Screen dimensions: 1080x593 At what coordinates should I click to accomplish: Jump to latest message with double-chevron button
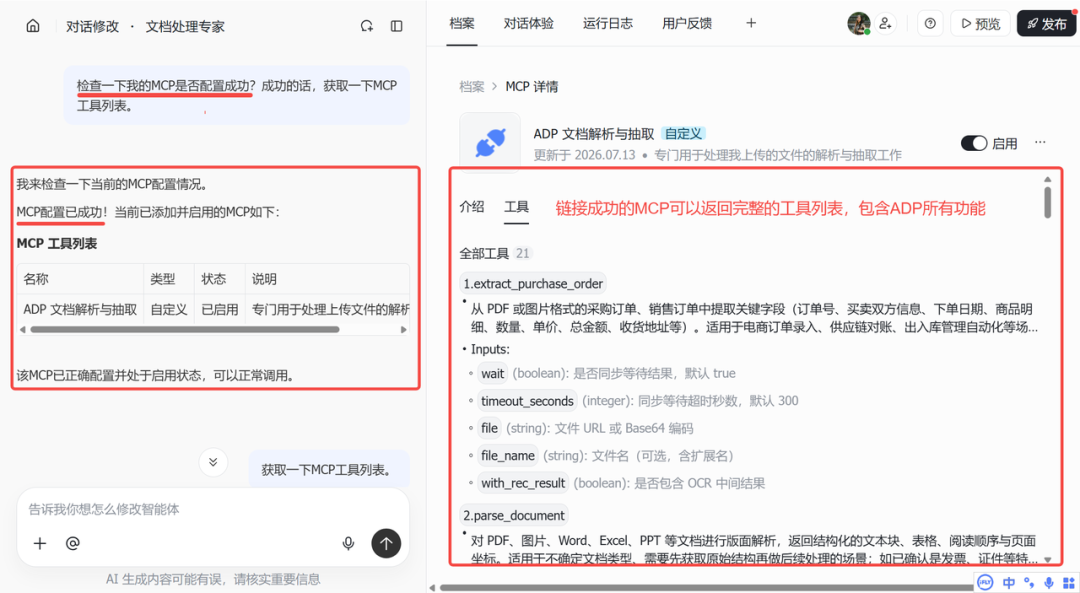point(213,462)
